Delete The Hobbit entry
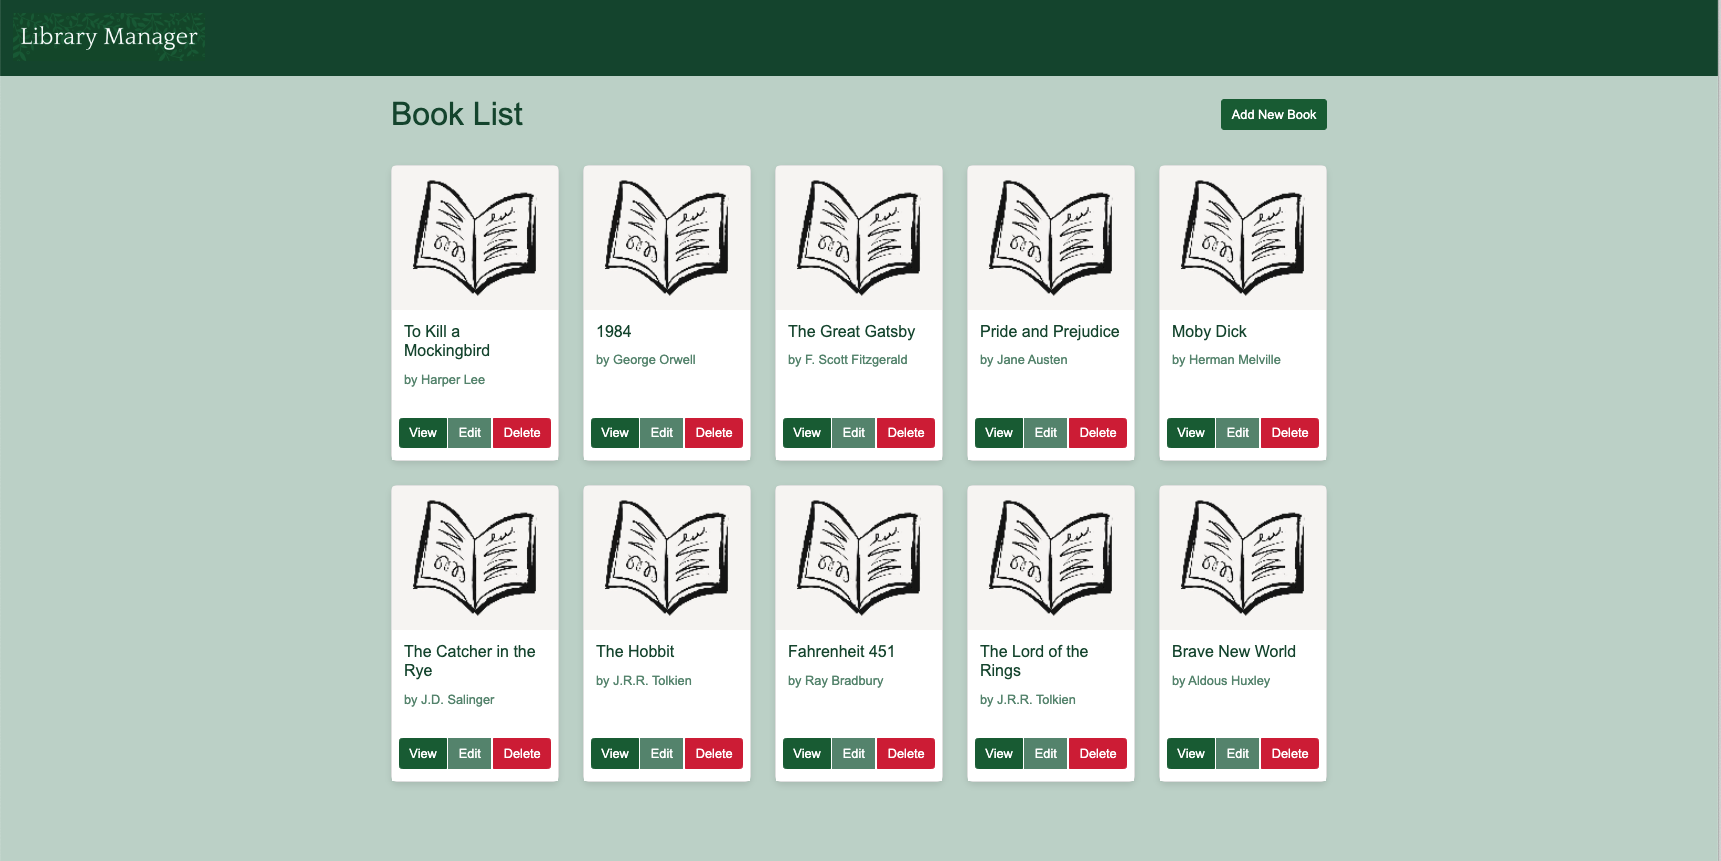 tap(713, 754)
